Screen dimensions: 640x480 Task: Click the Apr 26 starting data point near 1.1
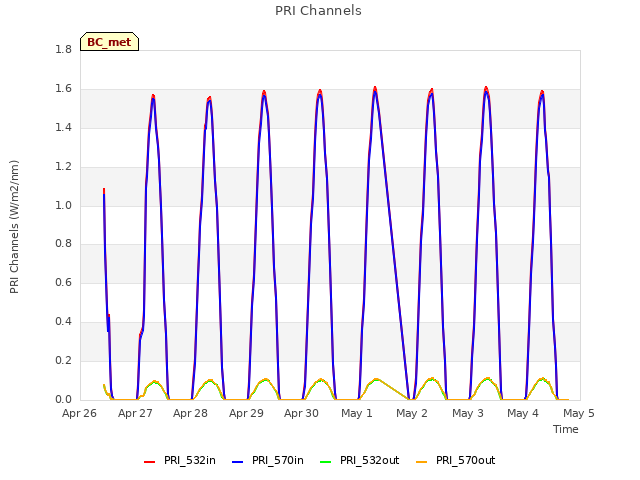pyautogui.click(x=104, y=191)
